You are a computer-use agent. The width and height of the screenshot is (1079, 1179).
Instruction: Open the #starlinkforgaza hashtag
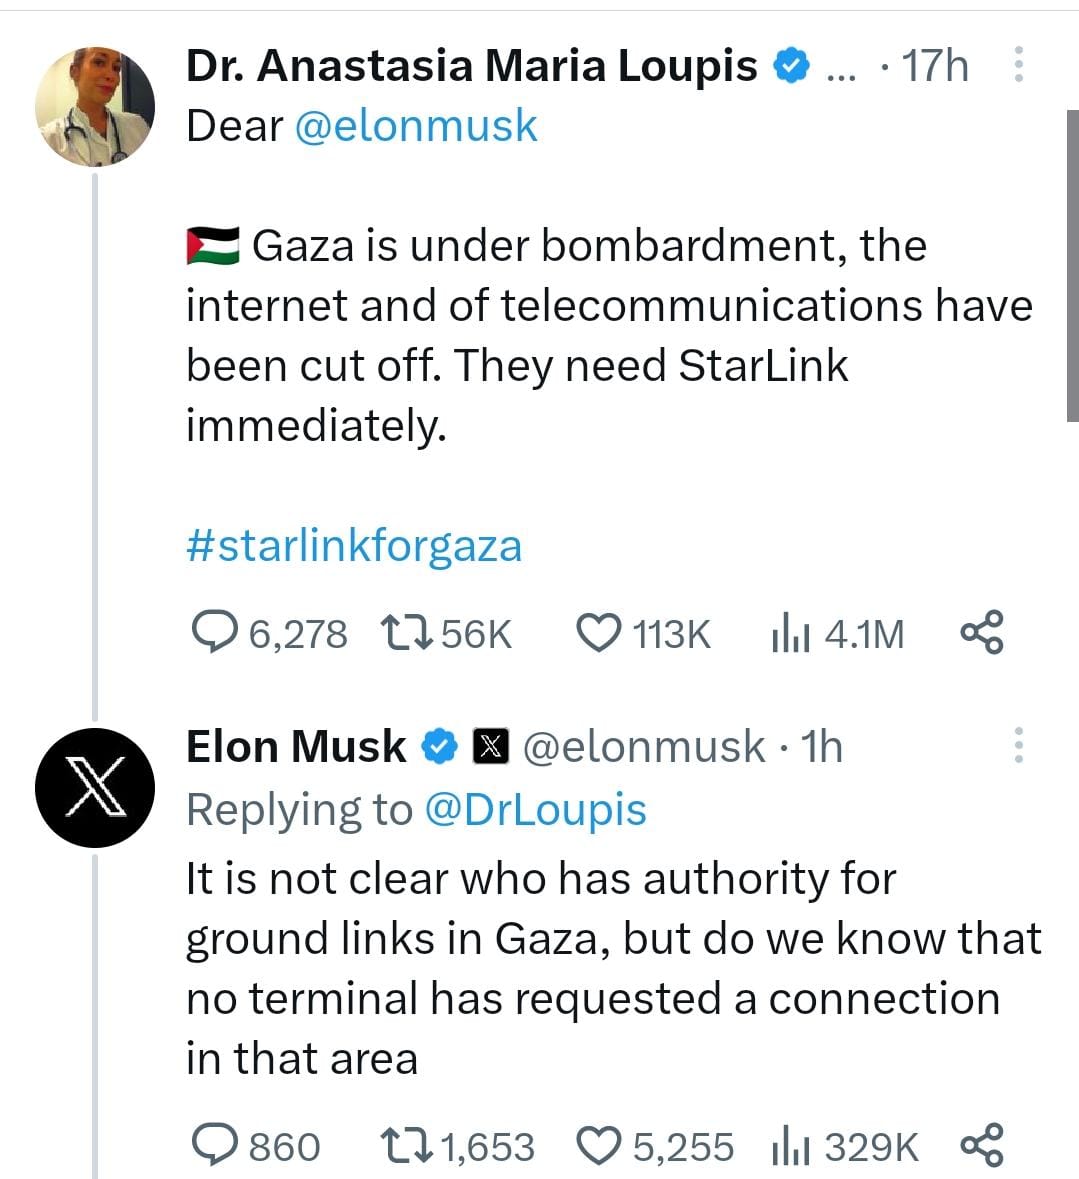point(354,546)
